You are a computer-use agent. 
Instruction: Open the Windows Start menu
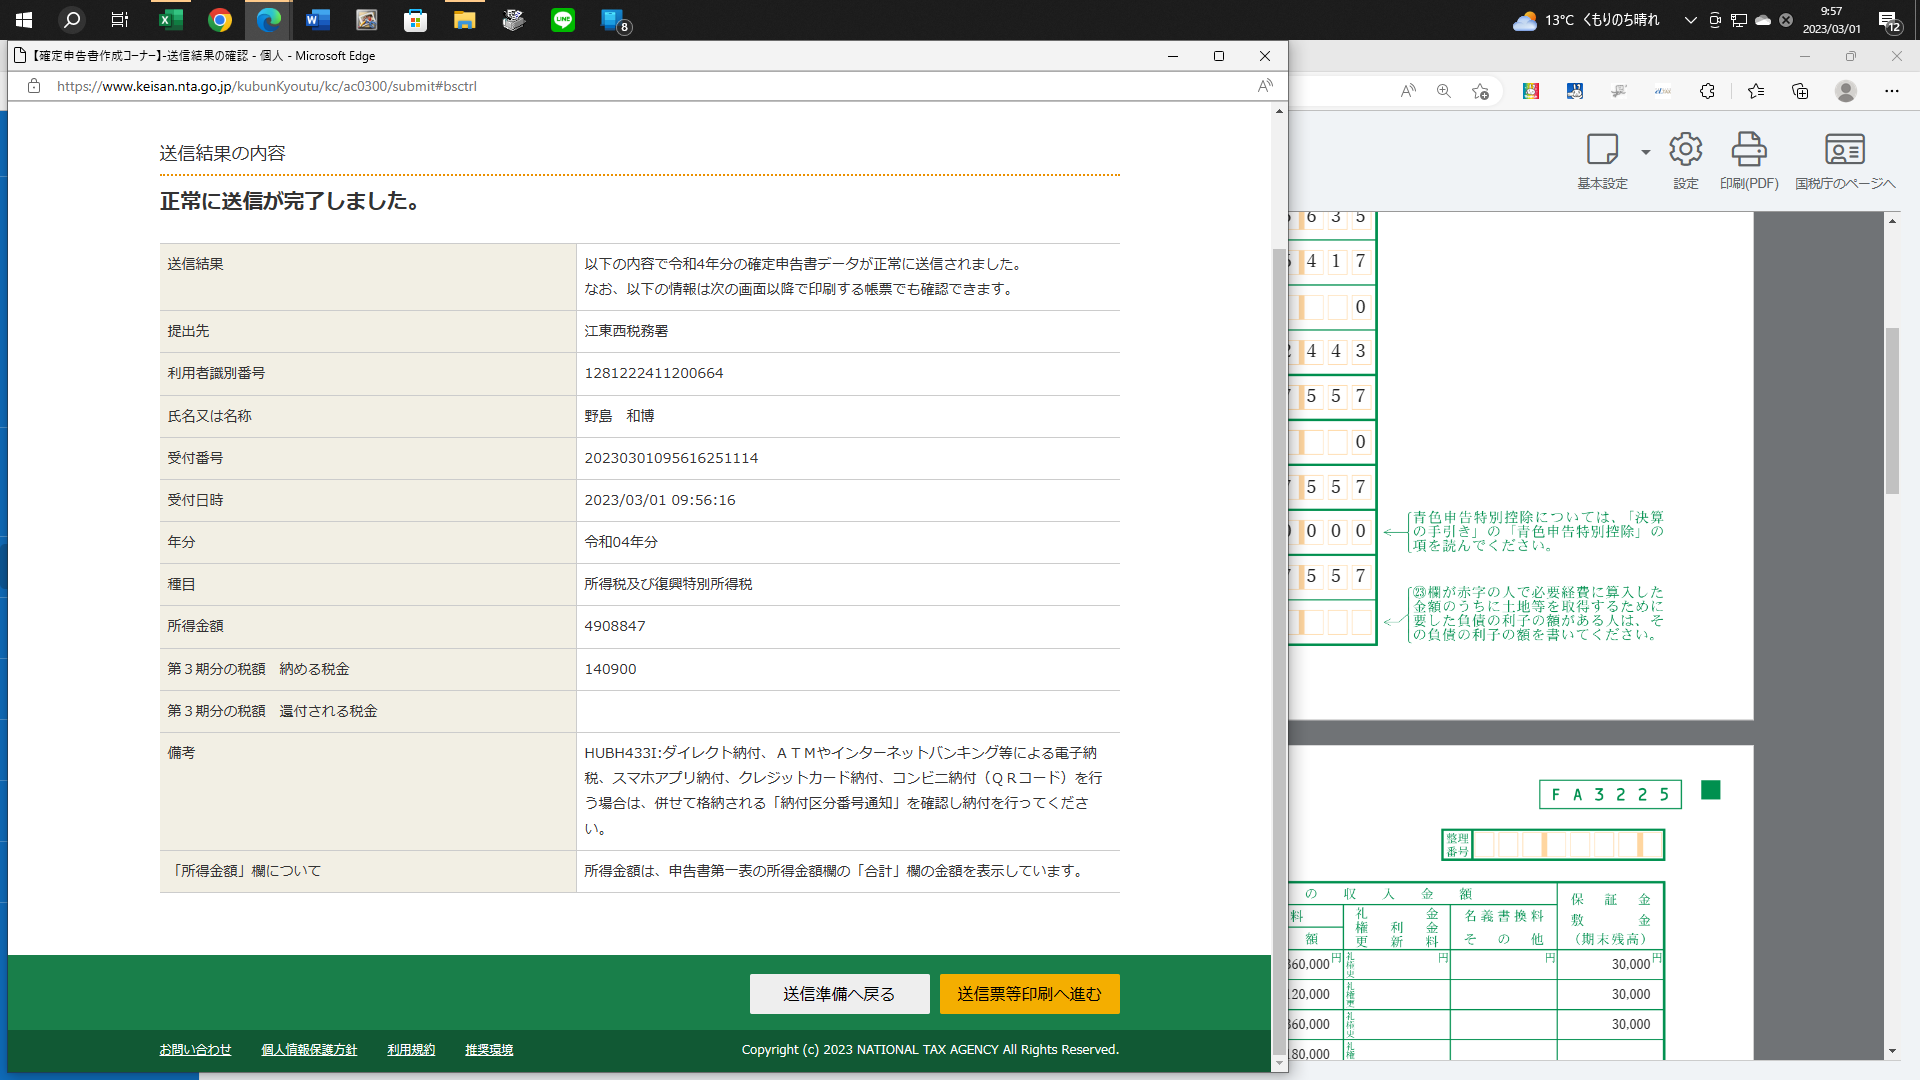24,20
